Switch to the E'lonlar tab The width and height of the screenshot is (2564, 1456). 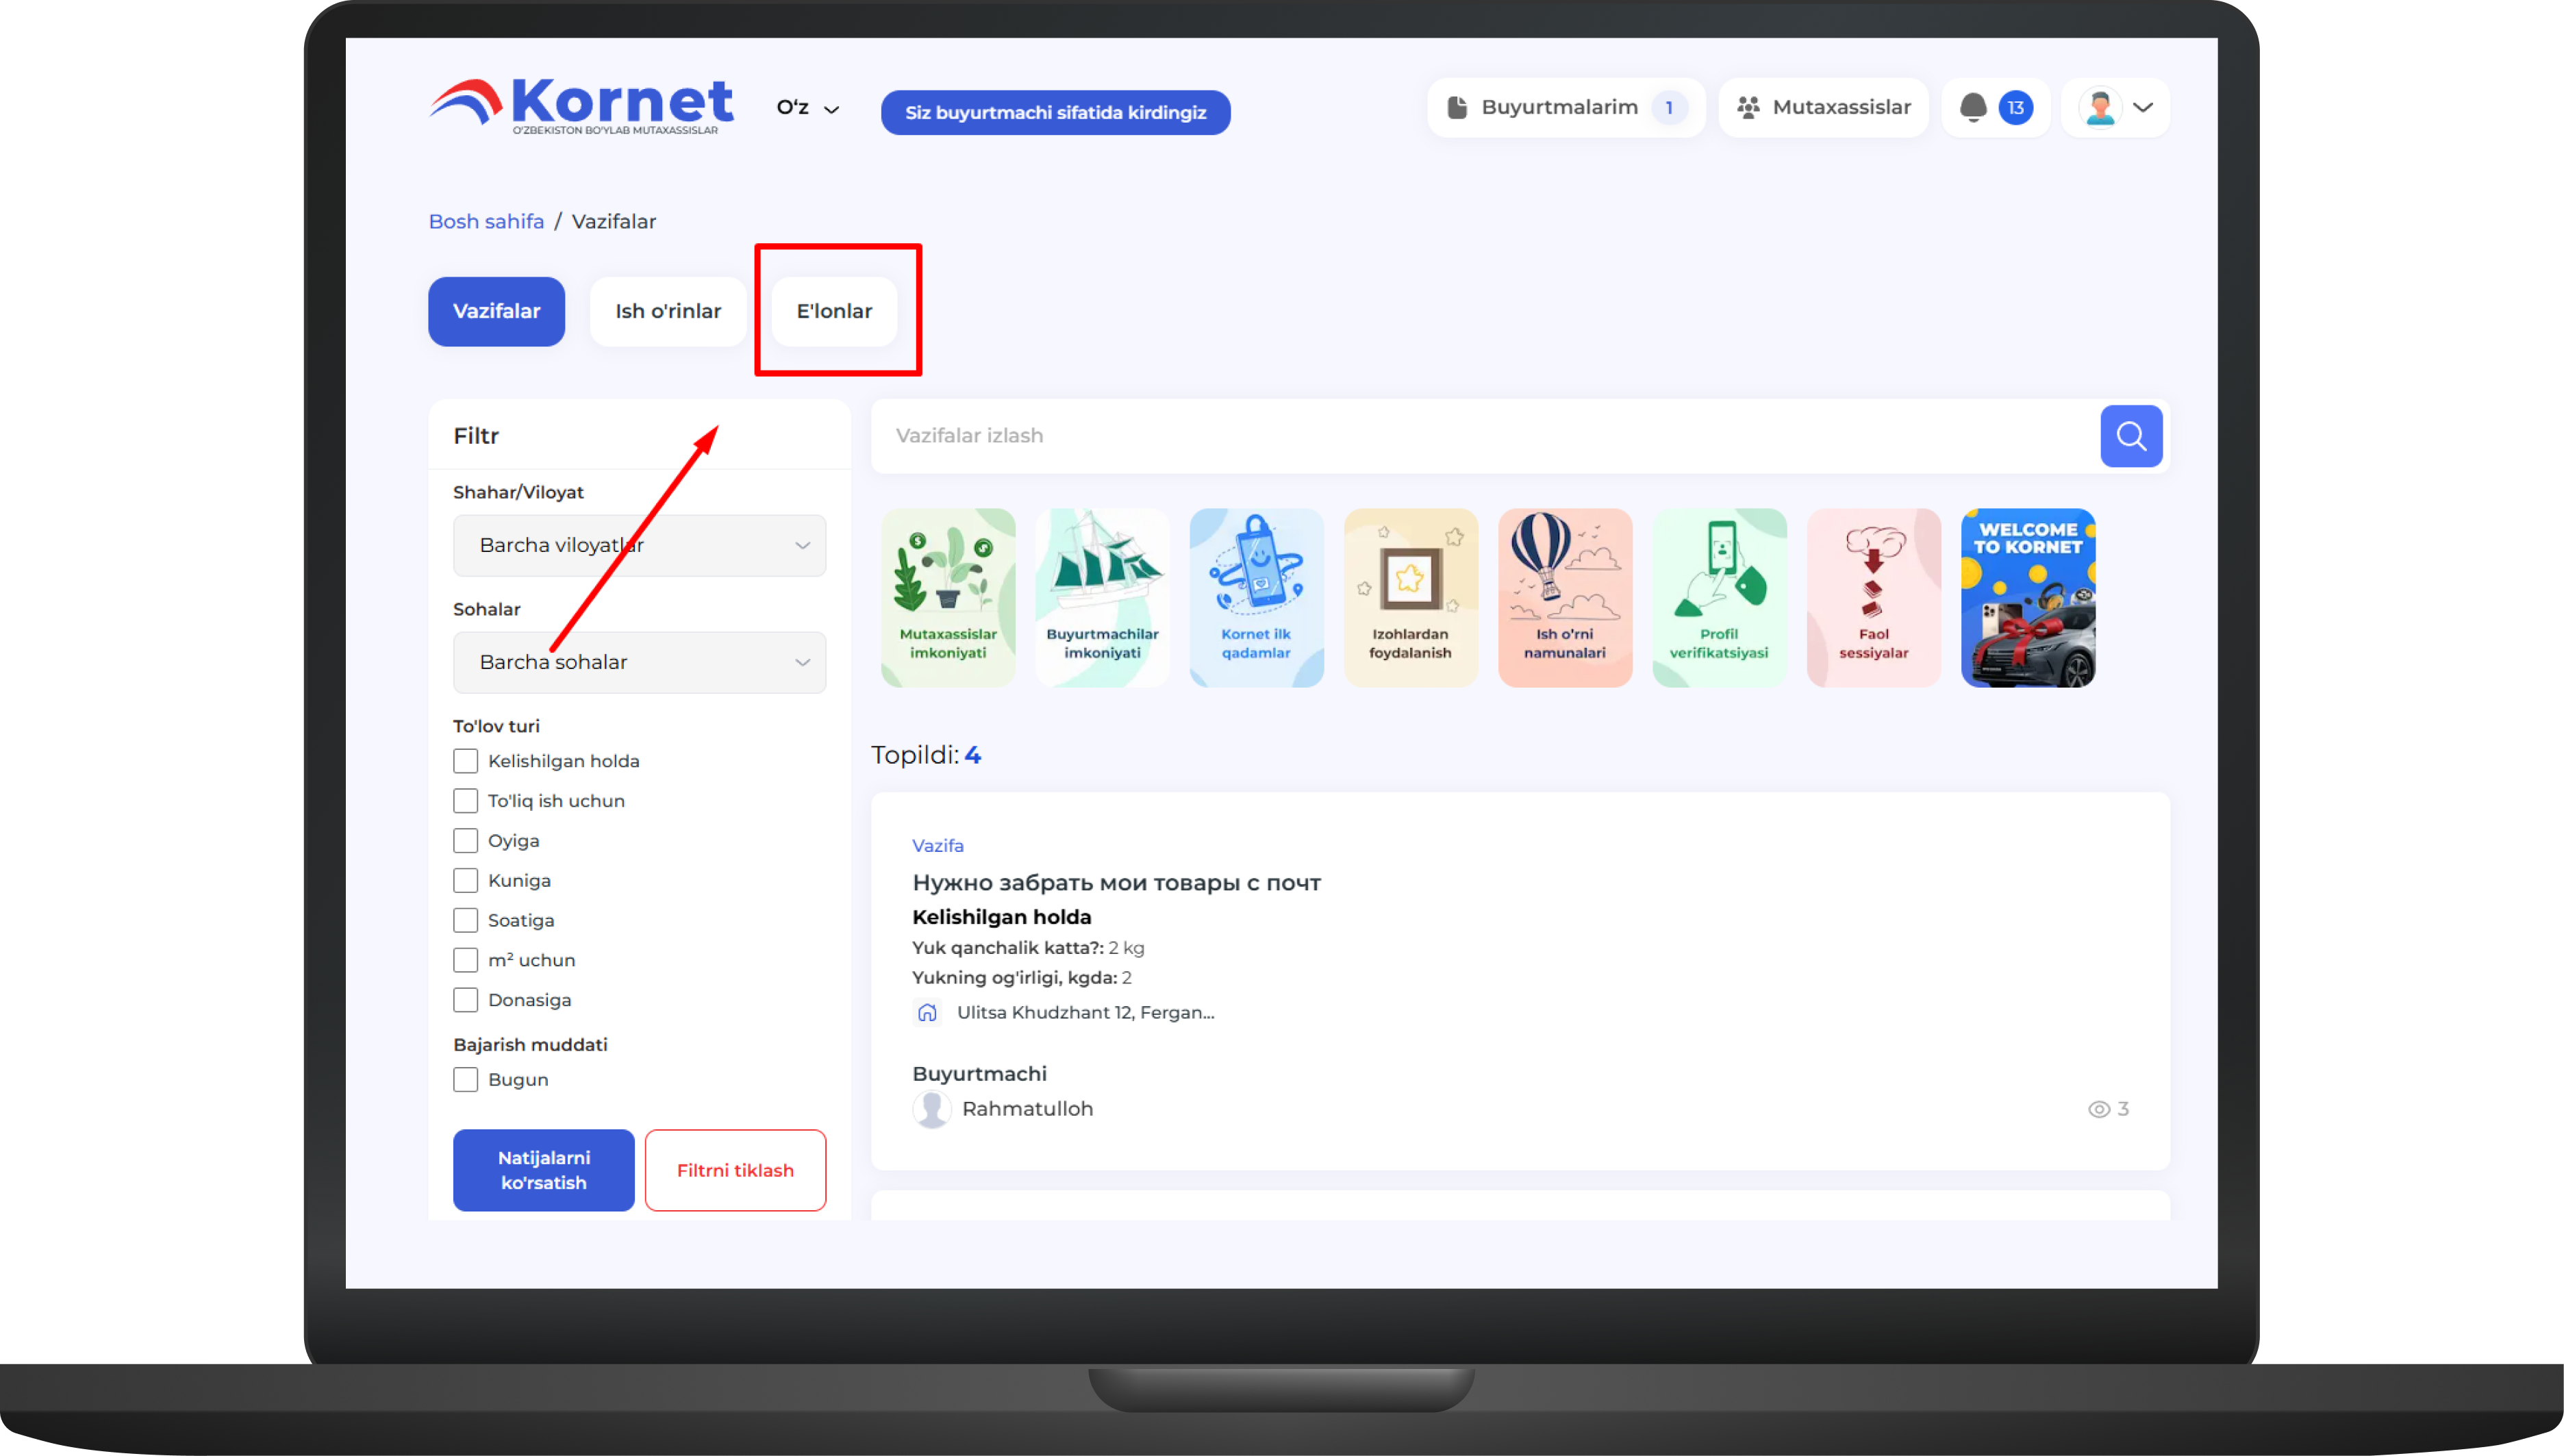(x=834, y=311)
